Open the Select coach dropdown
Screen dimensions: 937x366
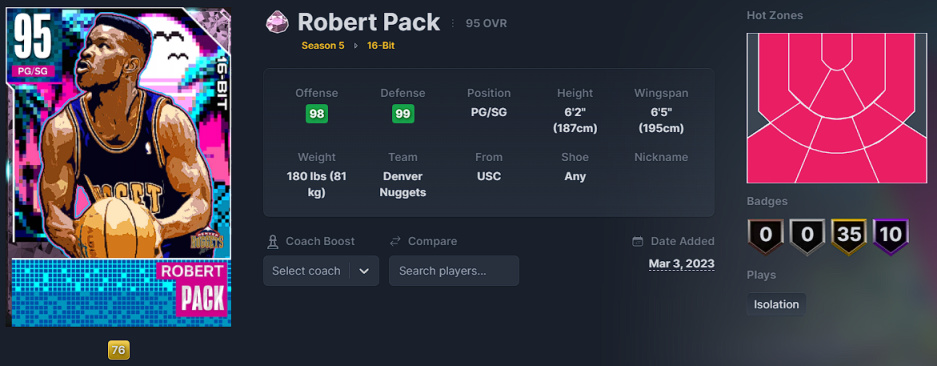[x=321, y=271]
